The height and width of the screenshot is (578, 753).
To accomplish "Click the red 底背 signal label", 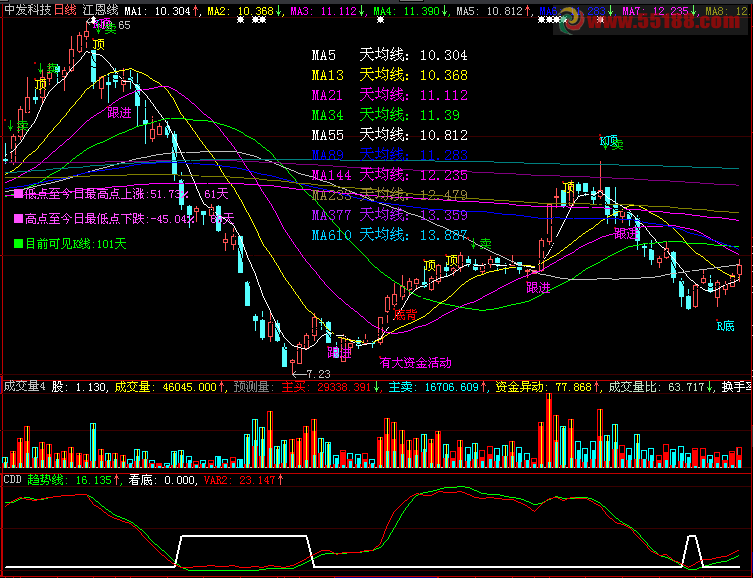I will 405,315.
